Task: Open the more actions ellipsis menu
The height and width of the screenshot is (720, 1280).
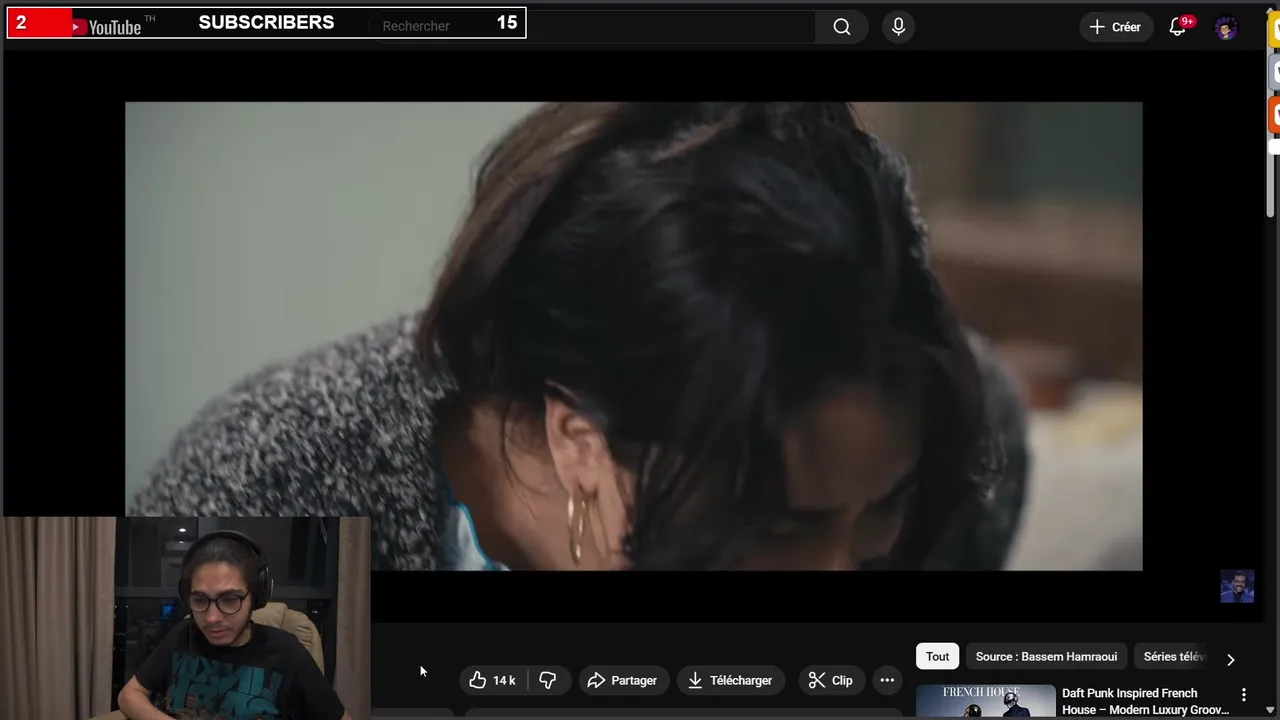Action: click(887, 680)
